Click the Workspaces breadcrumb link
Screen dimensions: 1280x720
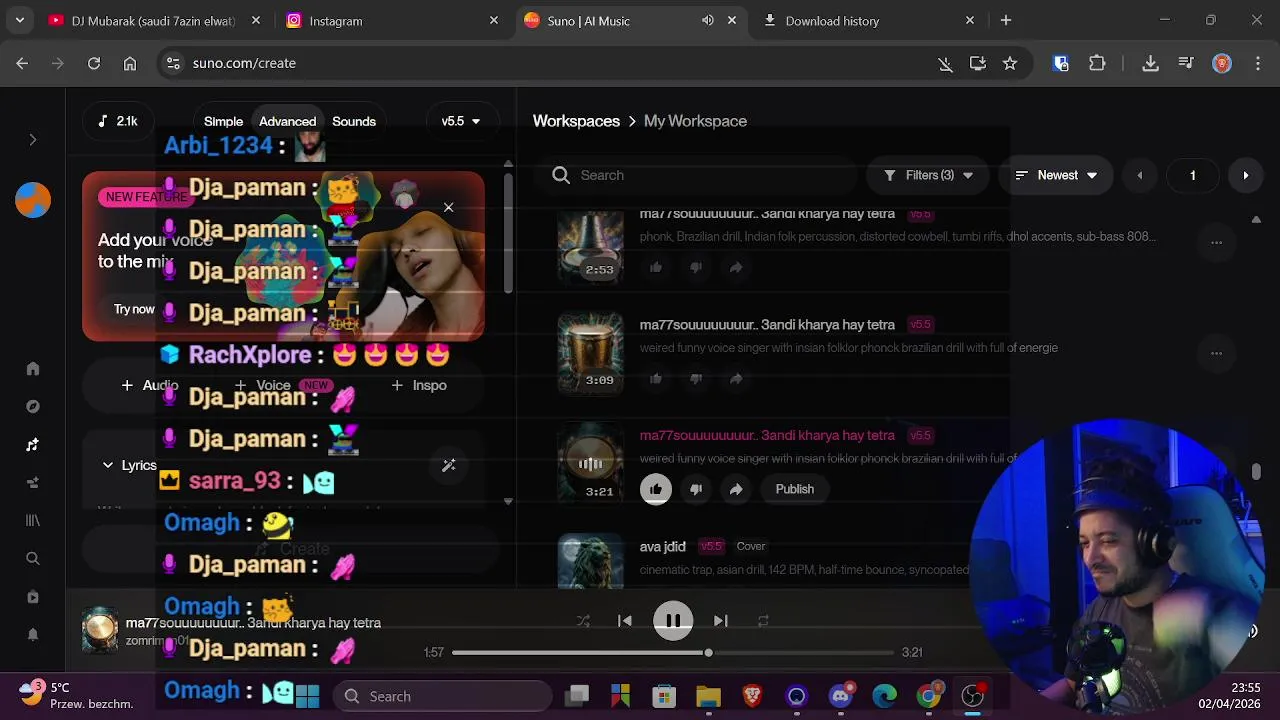click(576, 121)
